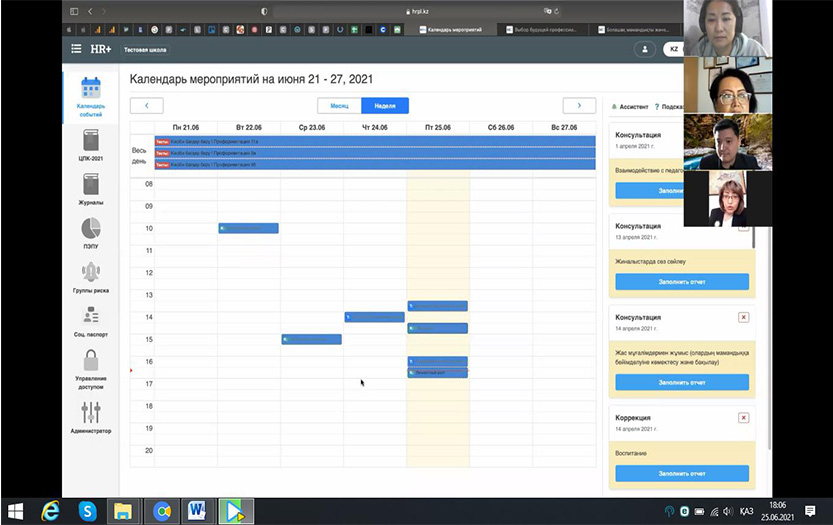Select the Tuesday 10:00 calendar event
Viewport: 833px width, 525px height.
point(248,228)
